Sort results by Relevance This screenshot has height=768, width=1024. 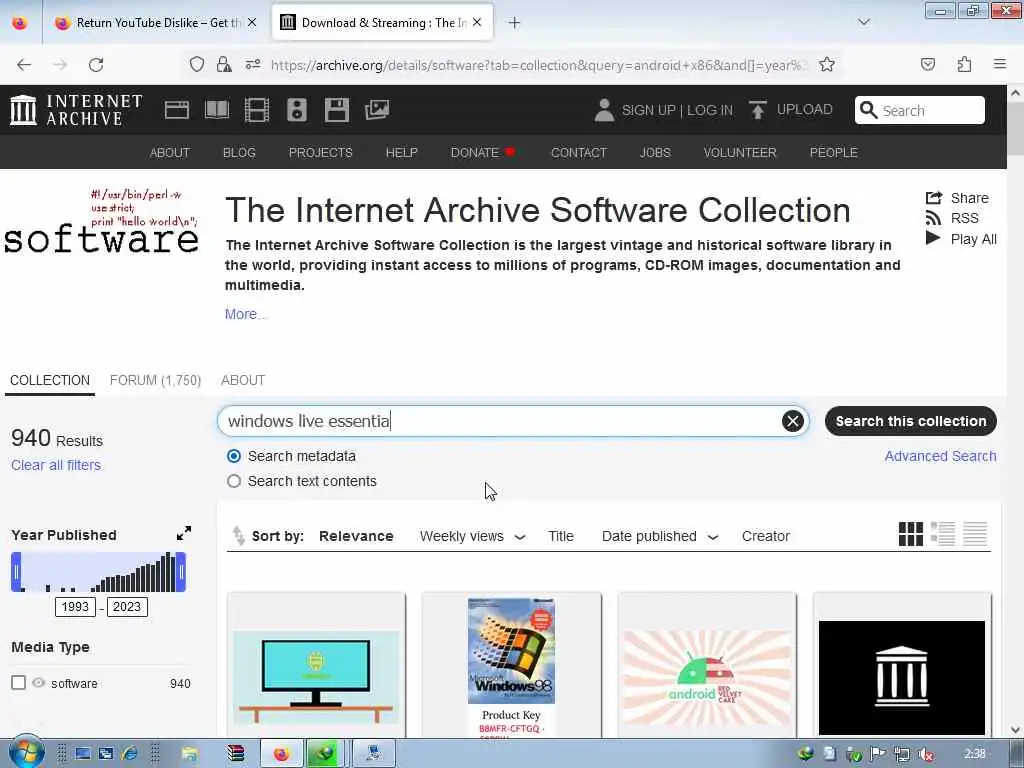(356, 536)
